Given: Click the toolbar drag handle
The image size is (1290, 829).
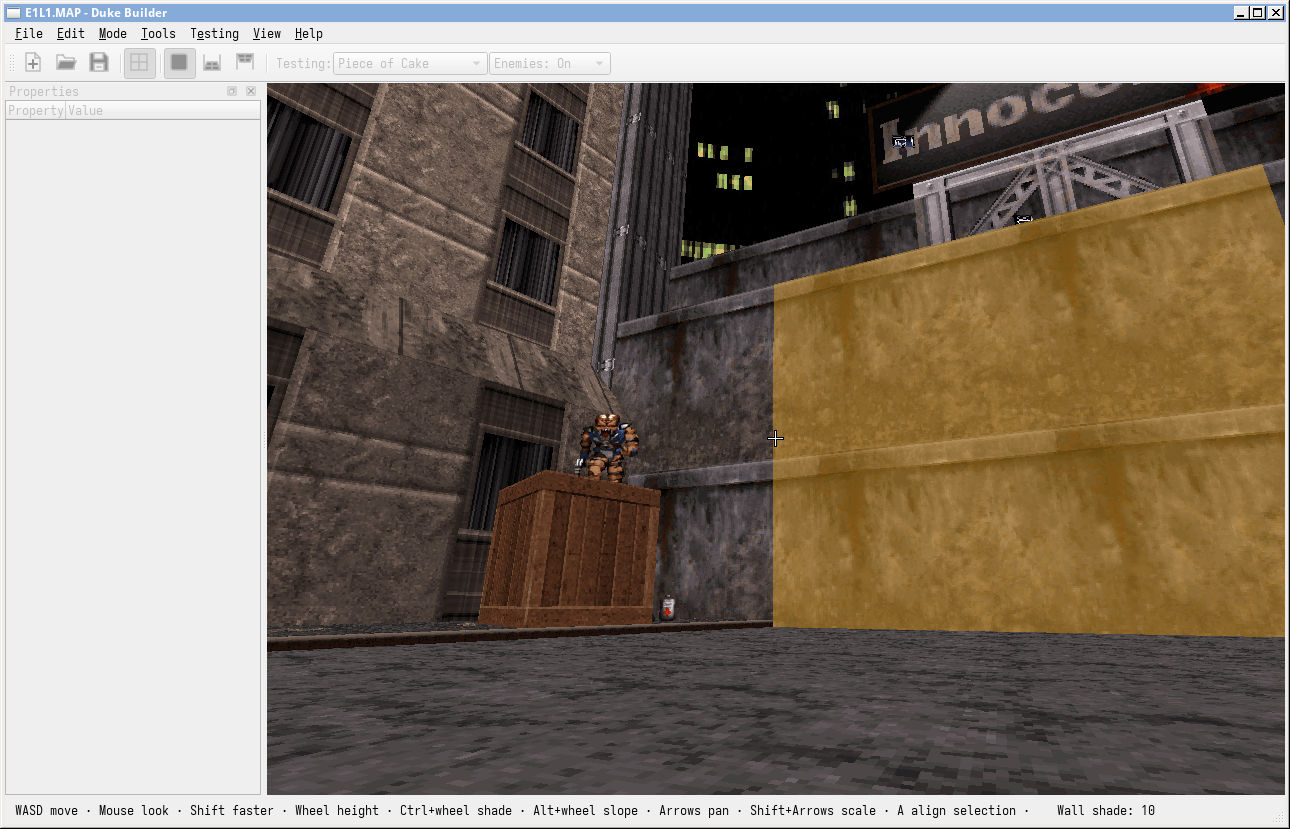Looking at the screenshot, I should (12, 63).
